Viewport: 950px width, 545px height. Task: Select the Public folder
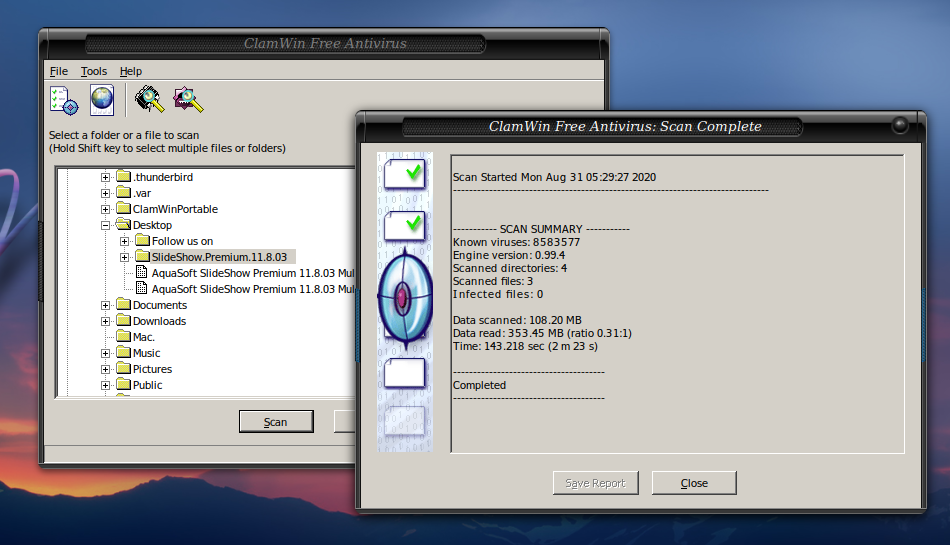tap(147, 385)
